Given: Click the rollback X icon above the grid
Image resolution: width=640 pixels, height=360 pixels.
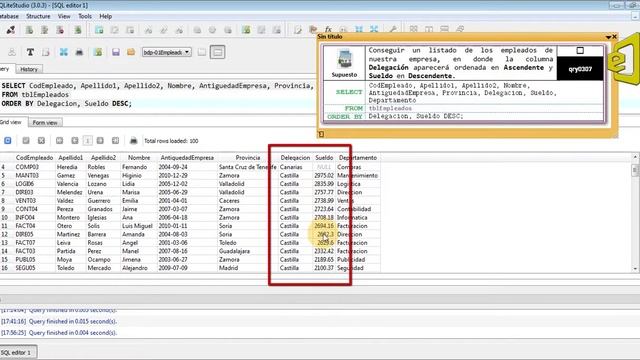Looking at the screenshot, I should click(x=41, y=141).
